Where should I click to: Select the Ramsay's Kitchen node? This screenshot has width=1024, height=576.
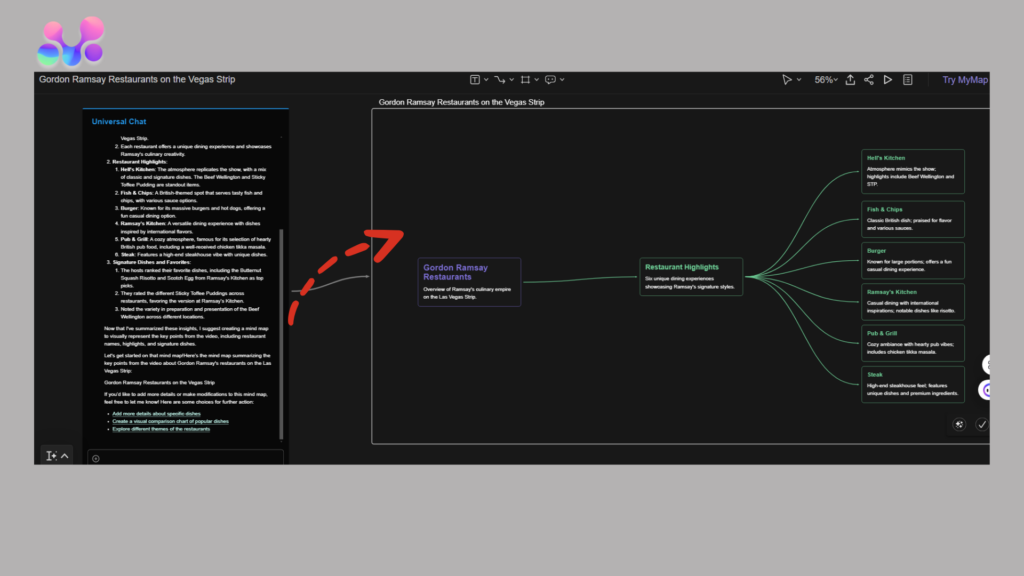[x=913, y=301]
